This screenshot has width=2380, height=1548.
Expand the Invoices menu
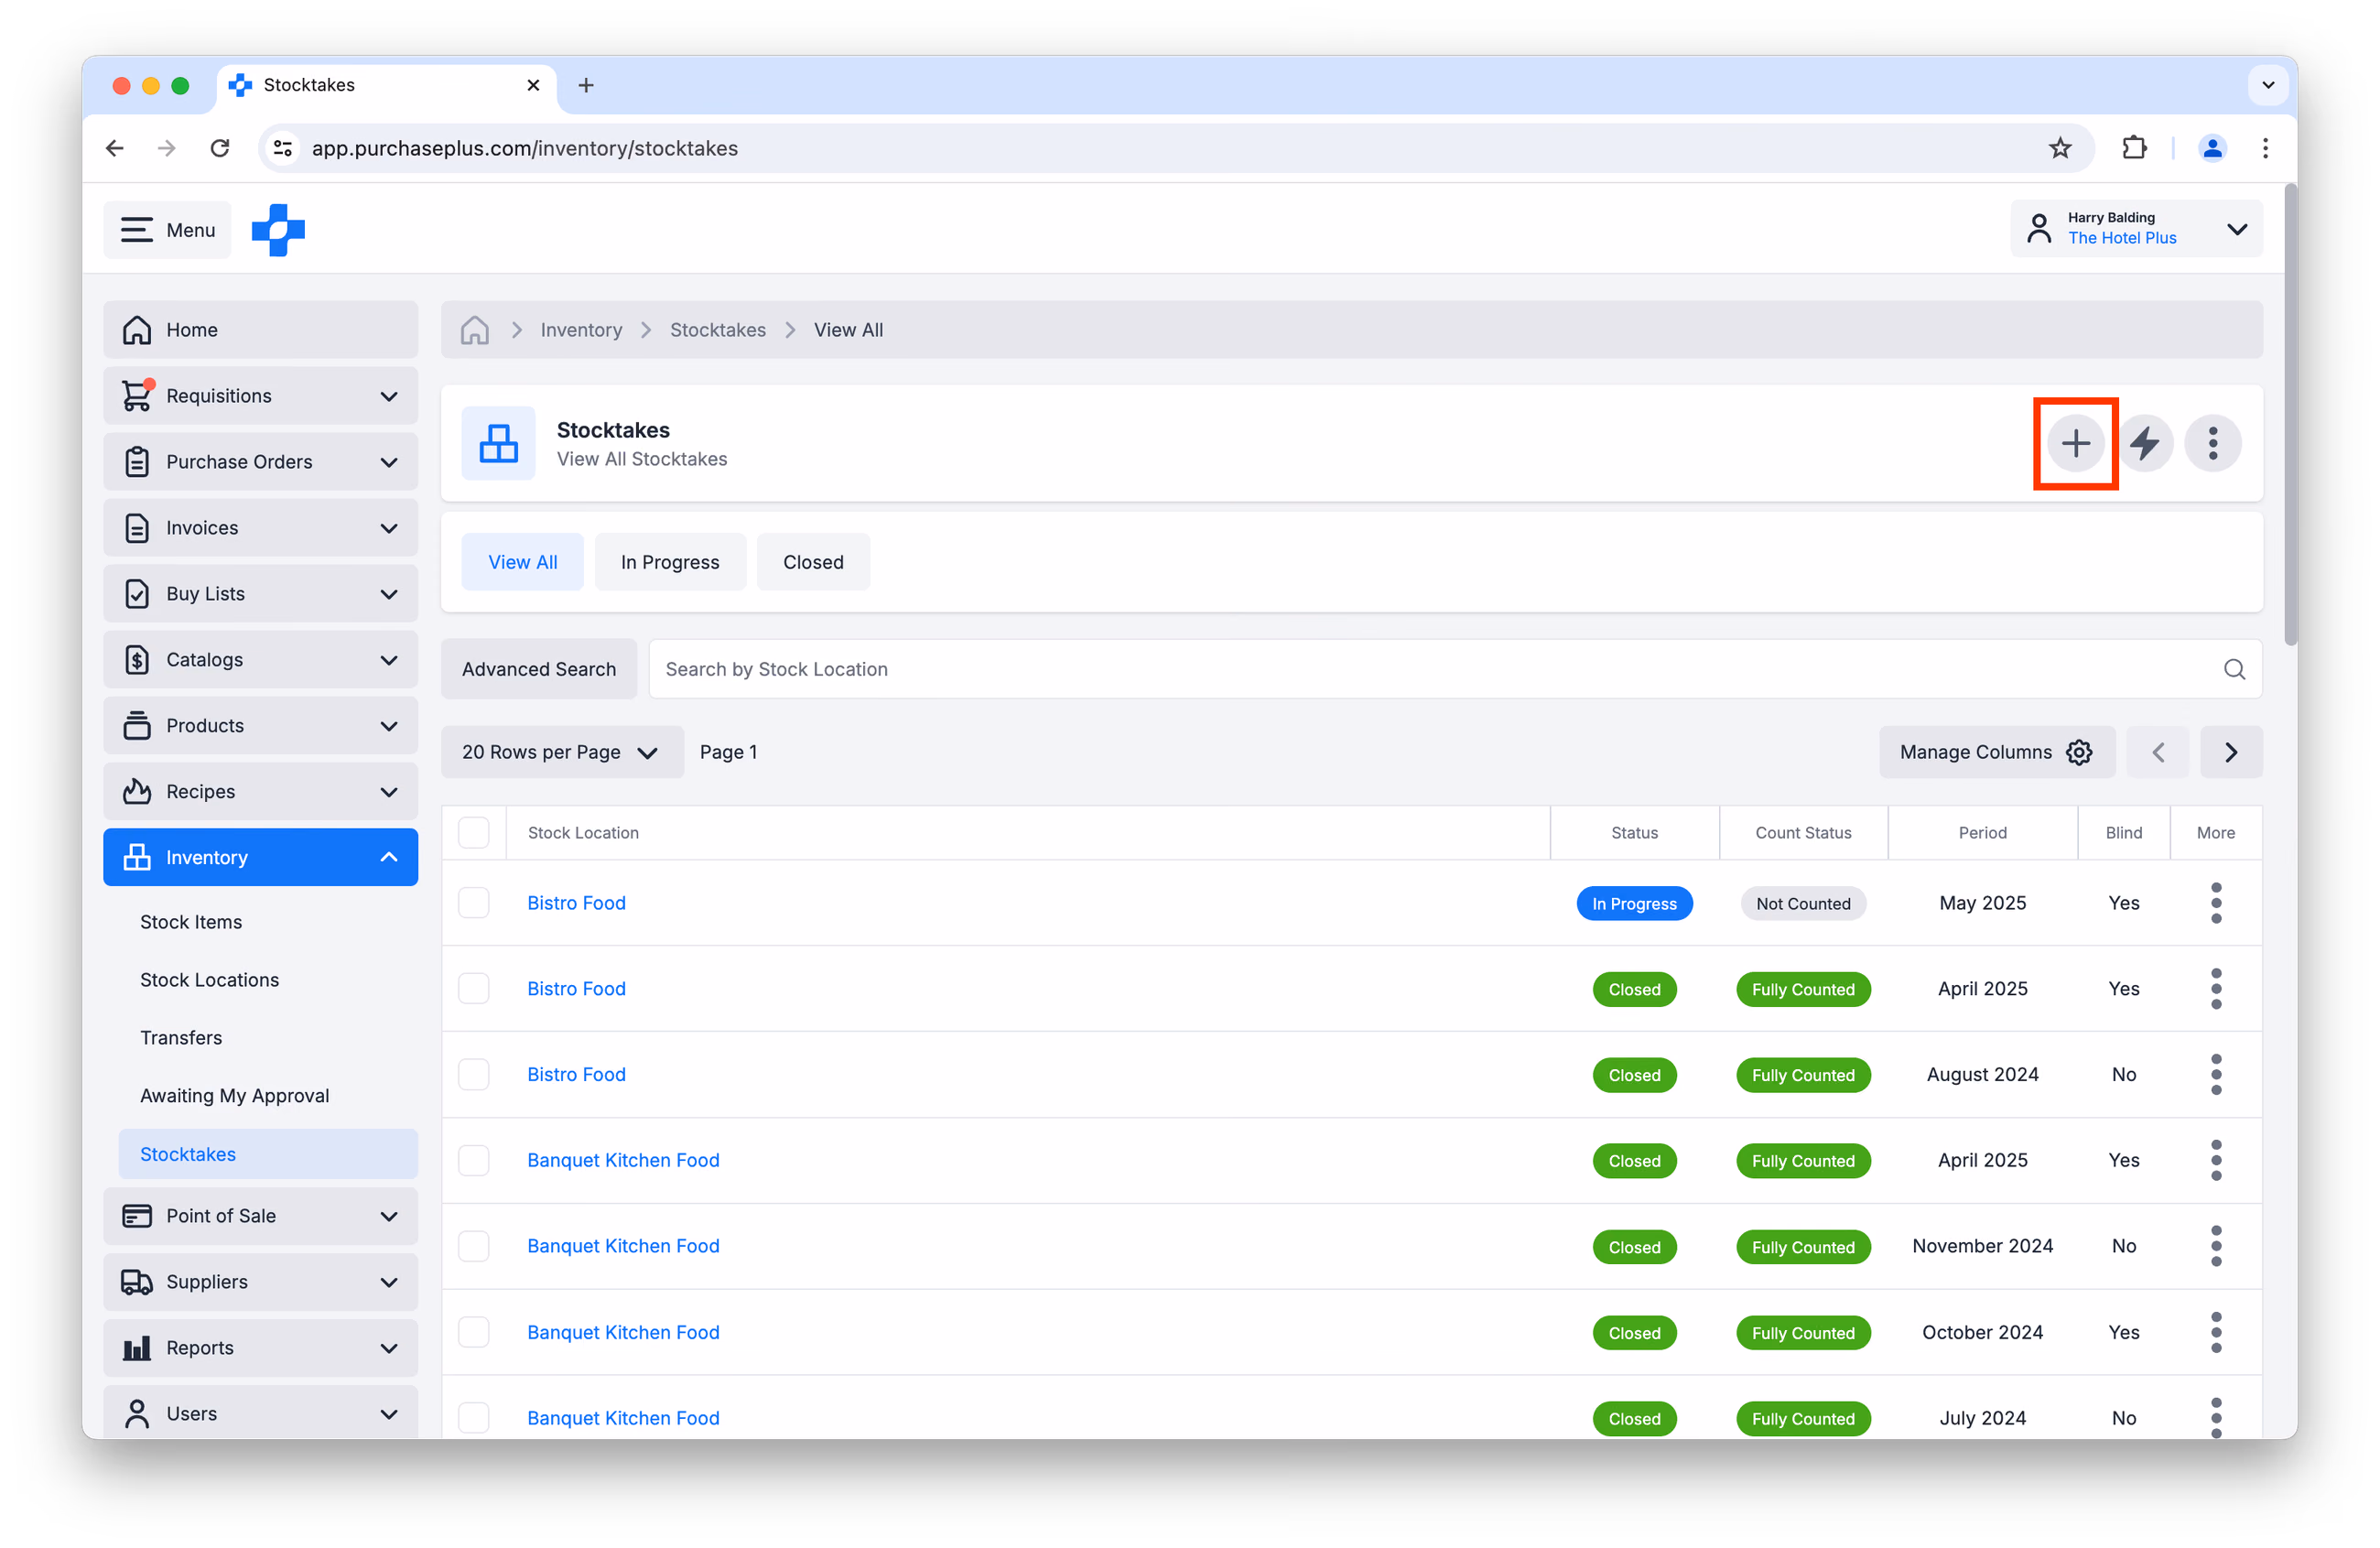point(260,528)
